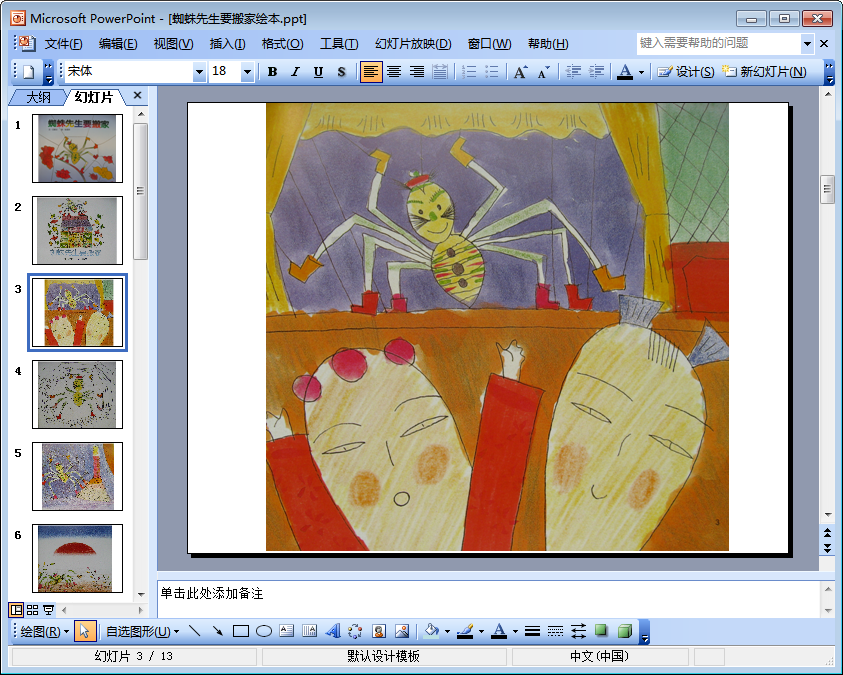Insert a vertical text box
Image resolution: width=843 pixels, height=675 pixels.
point(309,631)
